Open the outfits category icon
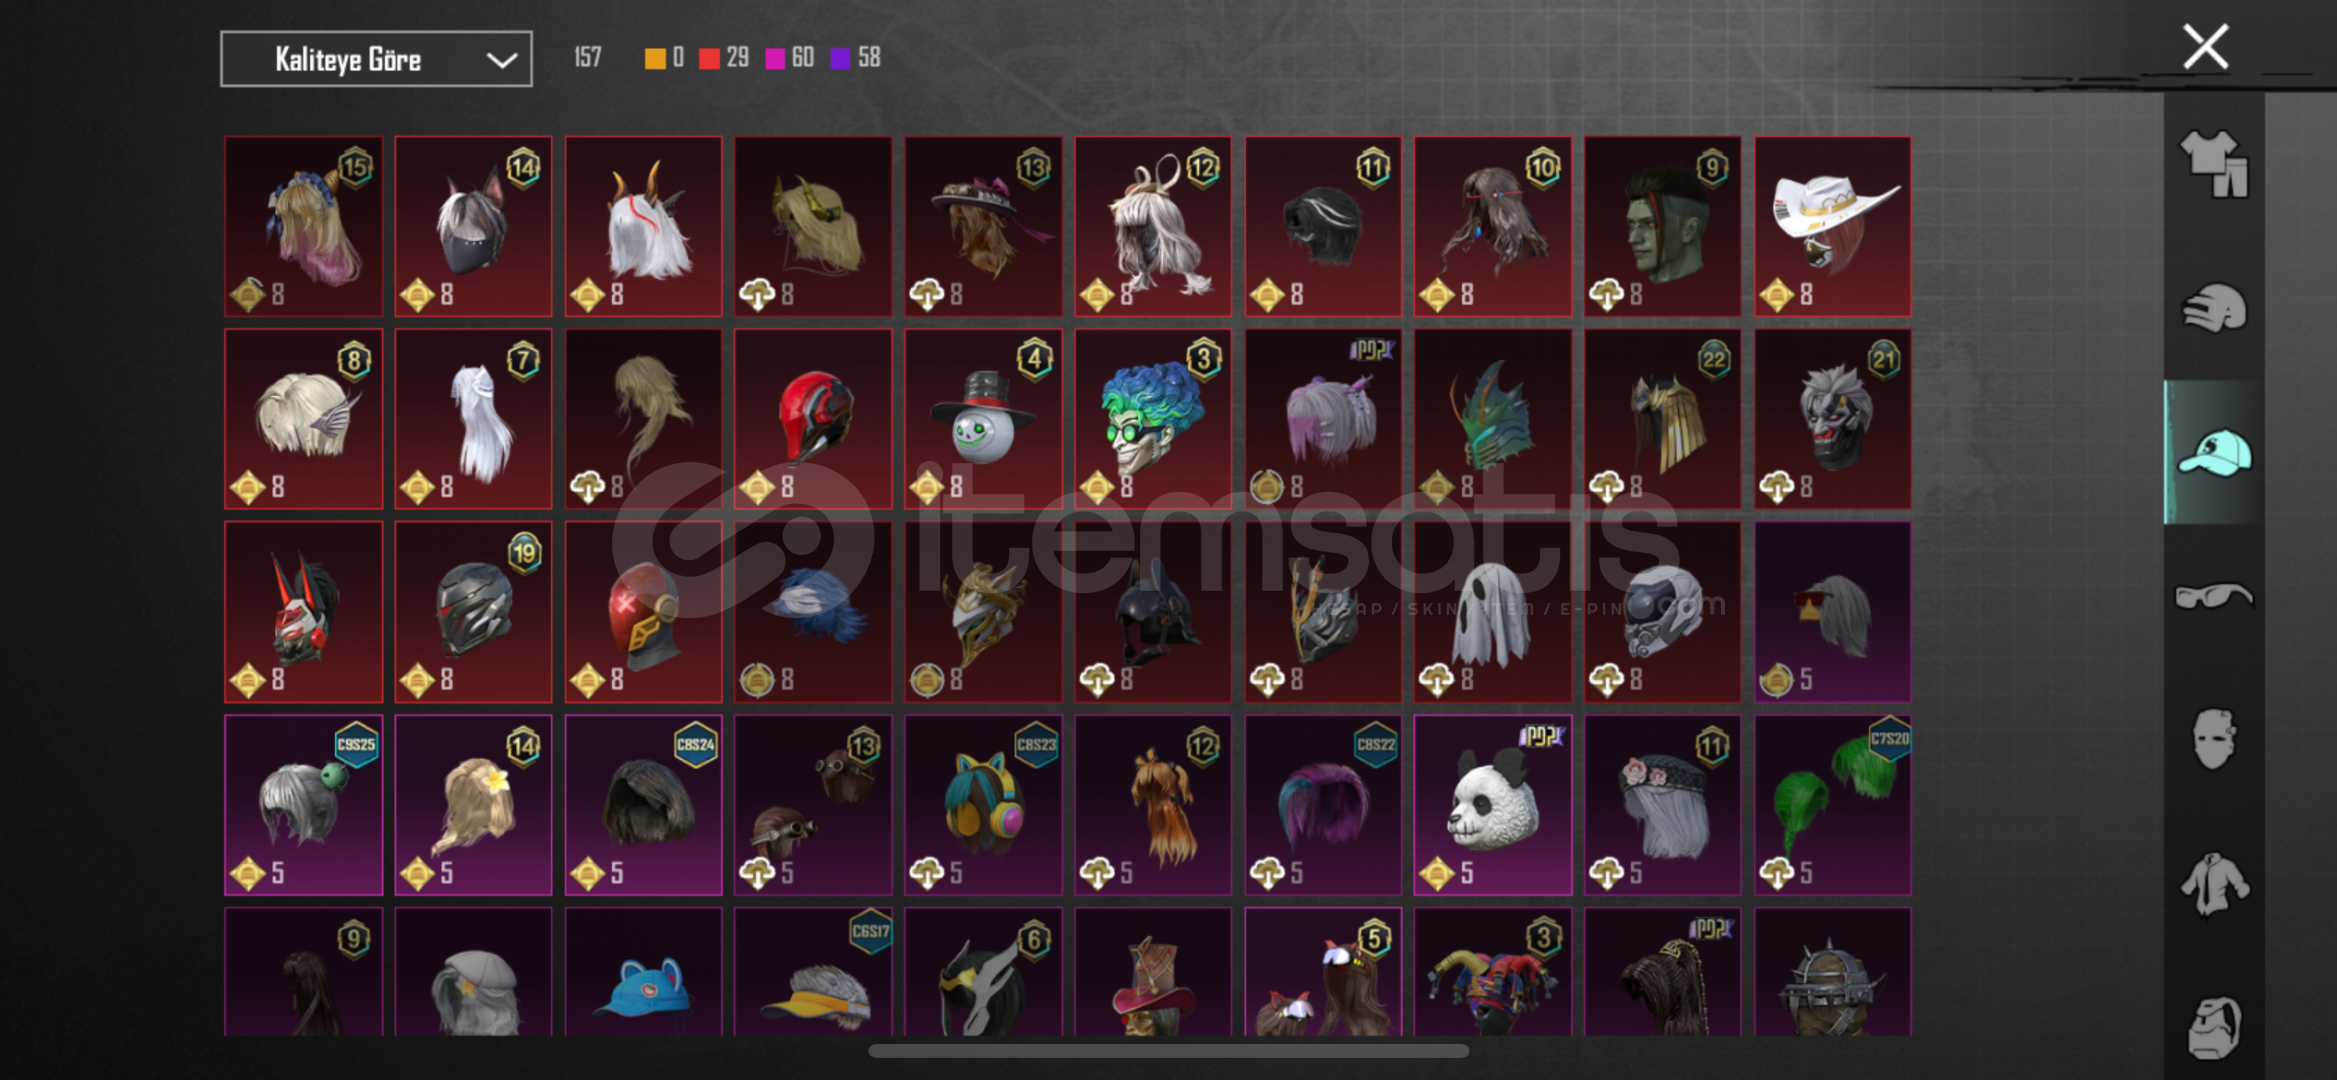Image resolution: width=2337 pixels, height=1080 pixels. pos(2213,165)
